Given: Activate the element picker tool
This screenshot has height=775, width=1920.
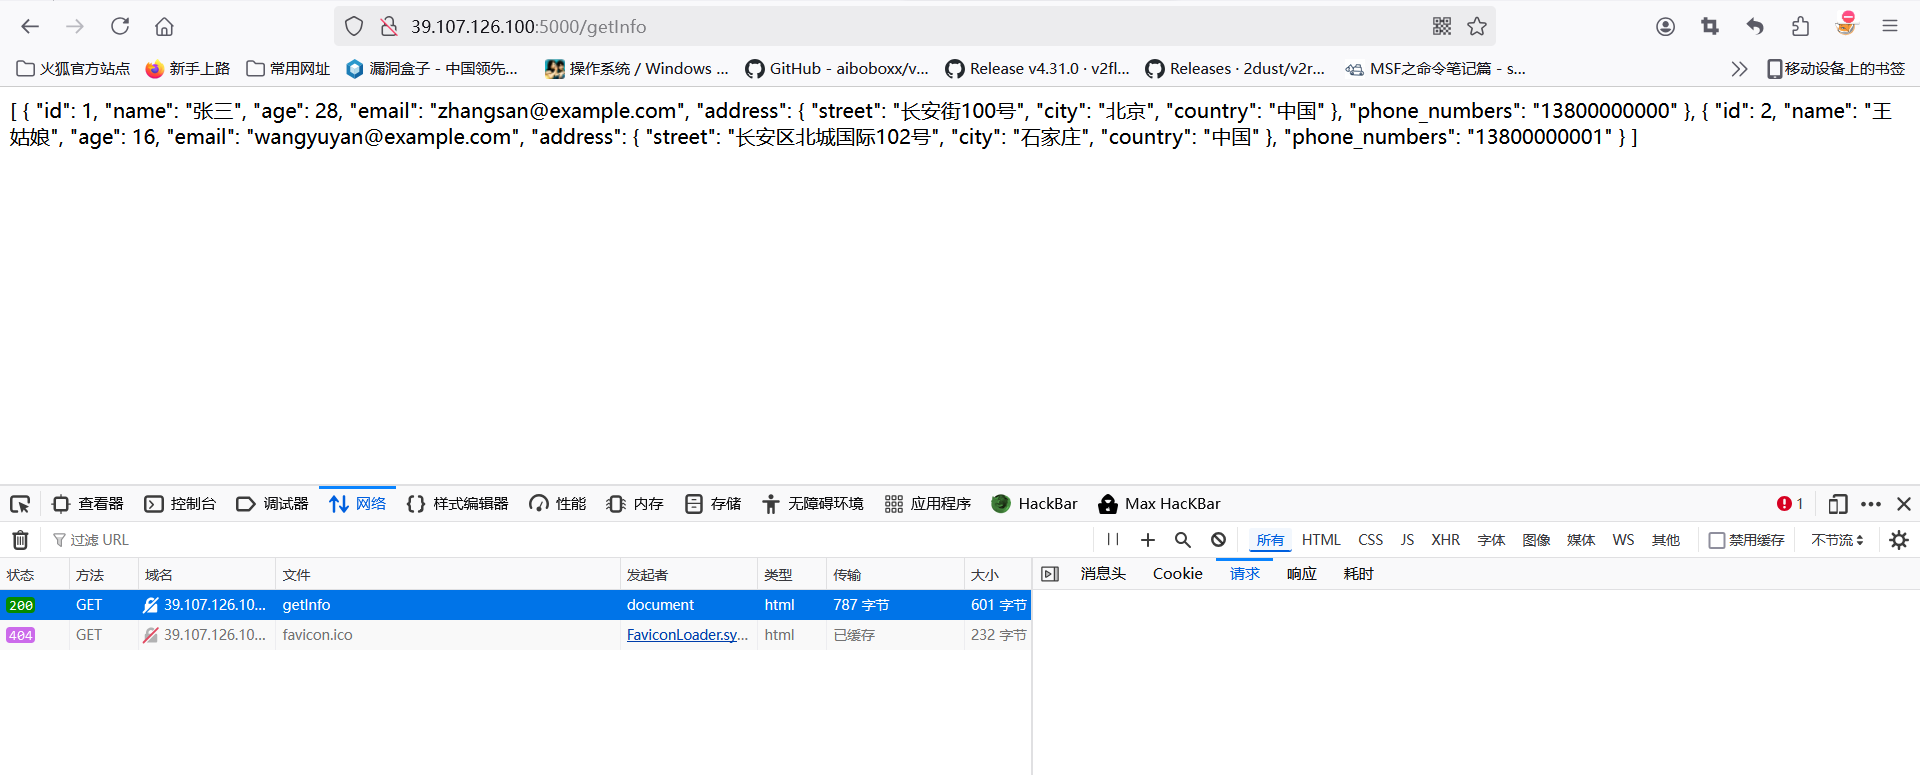Looking at the screenshot, I should pyautogui.click(x=20, y=504).
